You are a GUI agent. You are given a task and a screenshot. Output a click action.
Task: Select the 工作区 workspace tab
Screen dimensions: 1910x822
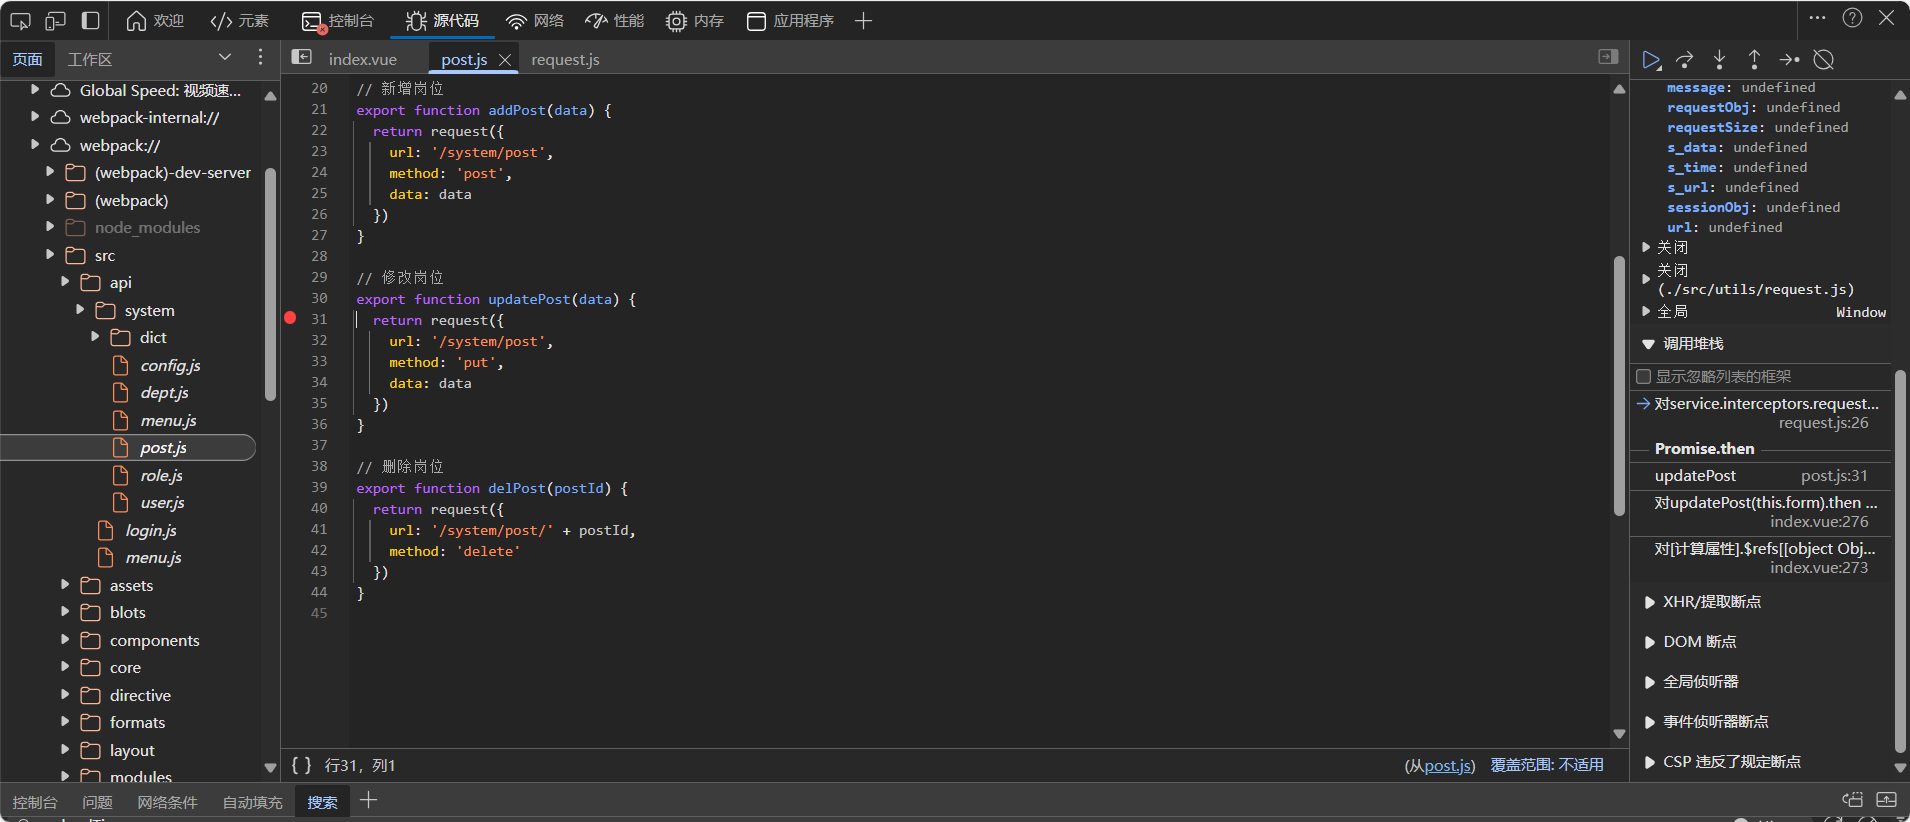click(90, 59)
